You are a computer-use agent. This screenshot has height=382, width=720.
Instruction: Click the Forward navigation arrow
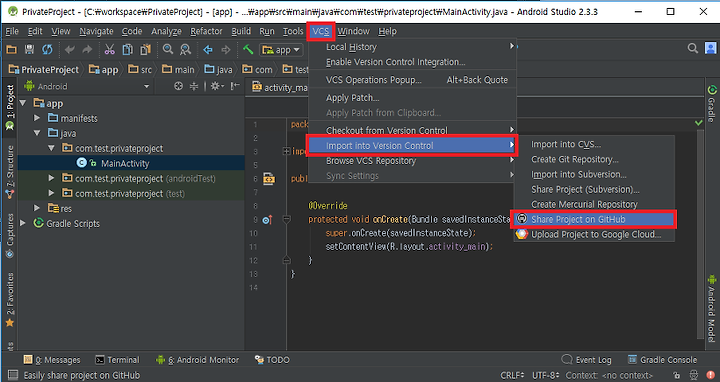[x=225, y=49]
